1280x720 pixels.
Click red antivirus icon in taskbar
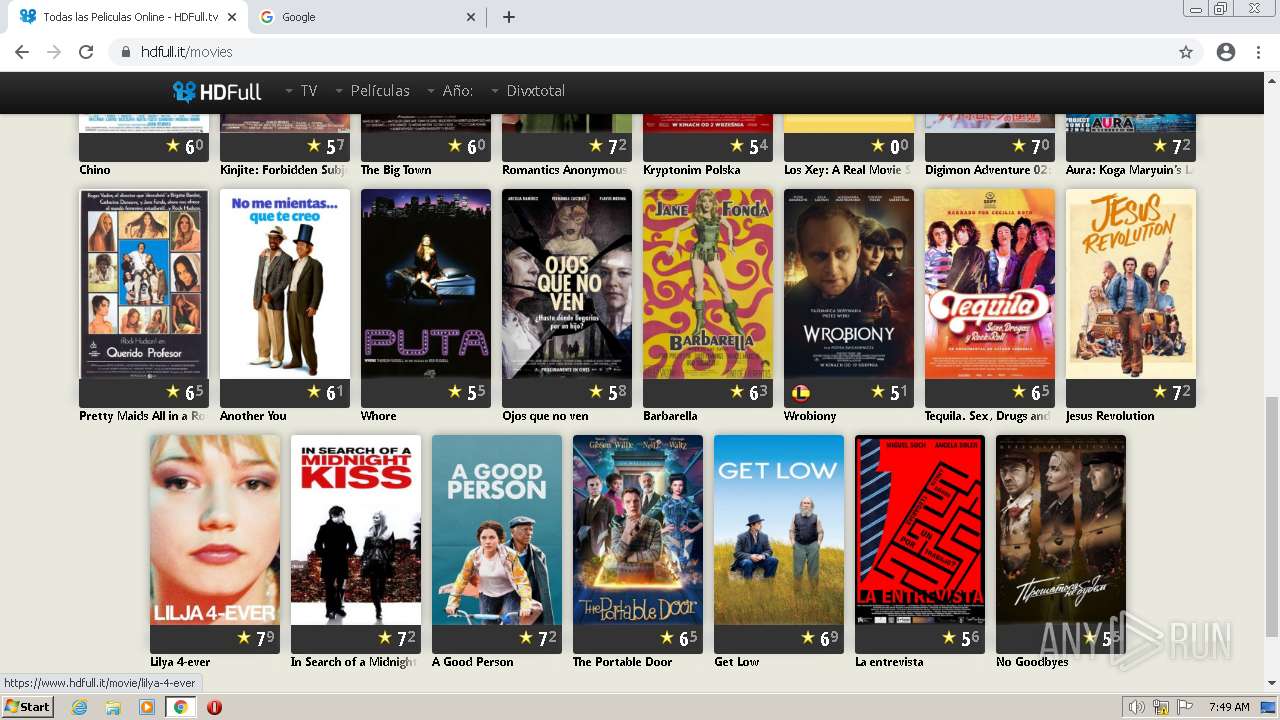tap(214, 707)
